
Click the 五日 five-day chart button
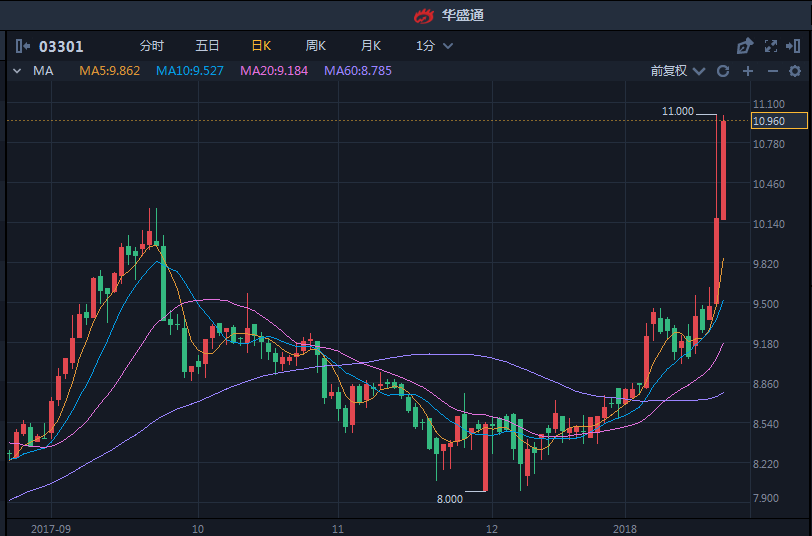click(207, 46)
